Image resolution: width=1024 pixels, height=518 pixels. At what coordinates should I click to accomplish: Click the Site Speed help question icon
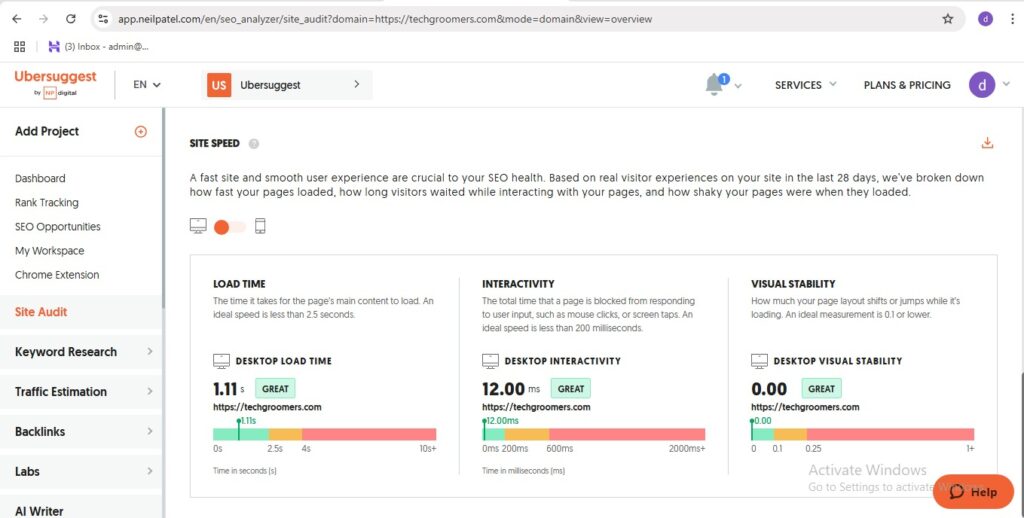coord(254,144)
